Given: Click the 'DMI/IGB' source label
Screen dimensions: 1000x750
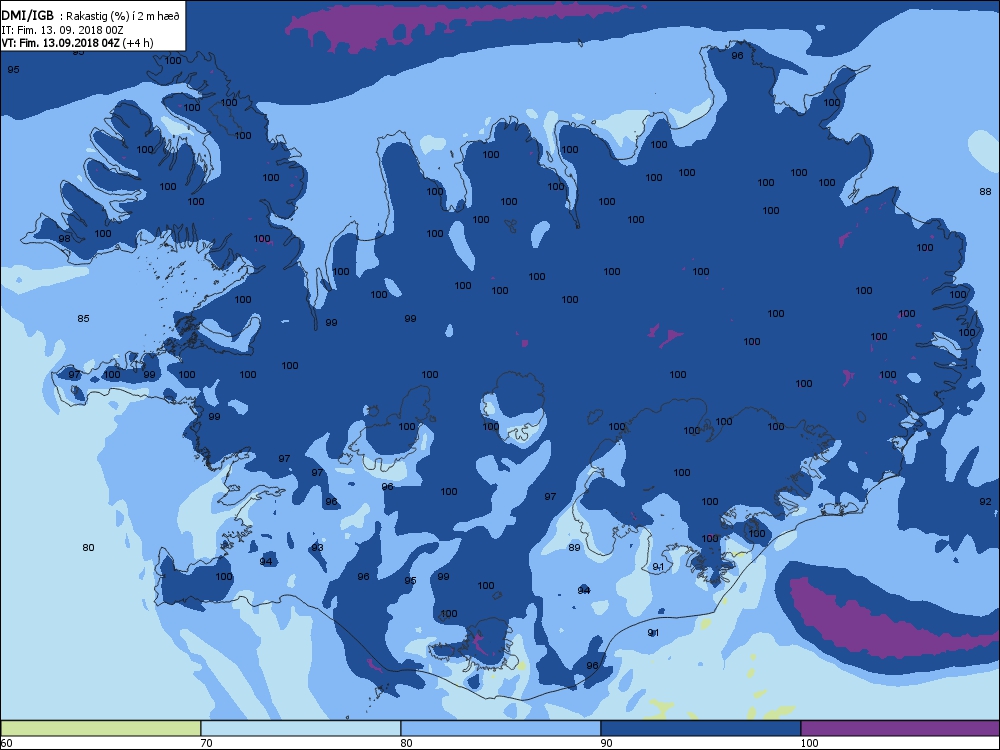Looking at the screenshot, I should tap(27, 16).
